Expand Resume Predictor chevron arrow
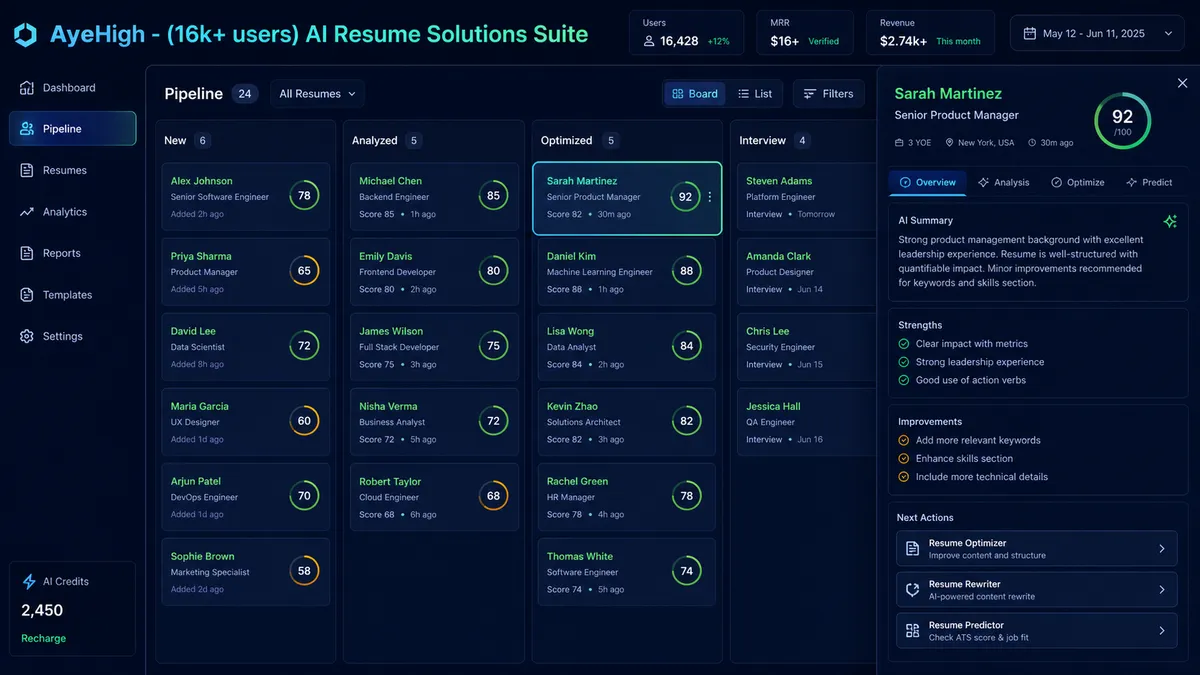 1162,631
